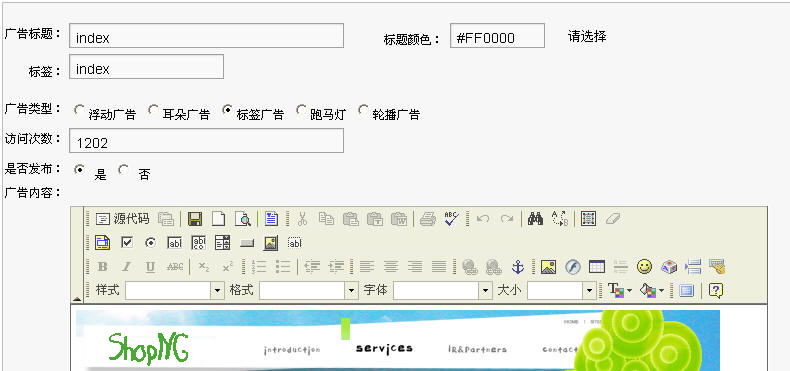Open Preview with the magnifier page icon

243,219
